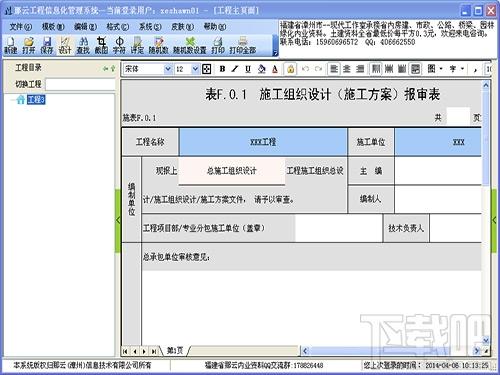Click the horizontal scrollbar left arrow
This screenshot has width=500, height=375.
pos(305,351)
